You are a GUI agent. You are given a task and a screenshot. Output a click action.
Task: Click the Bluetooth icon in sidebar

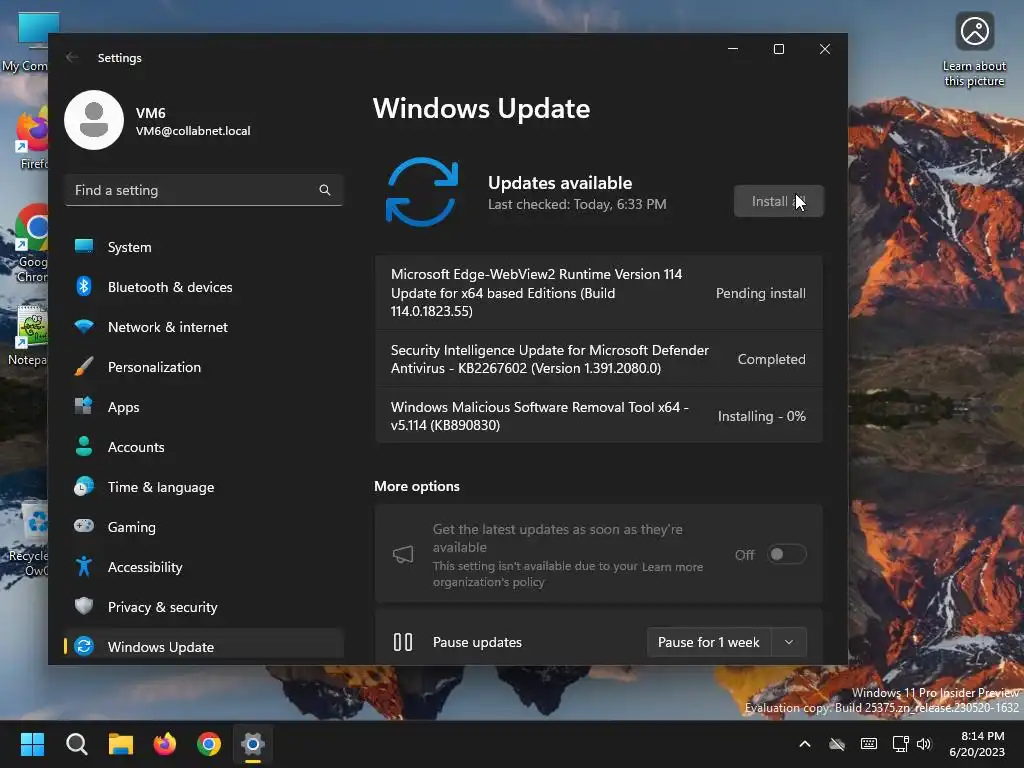(84, 286)
